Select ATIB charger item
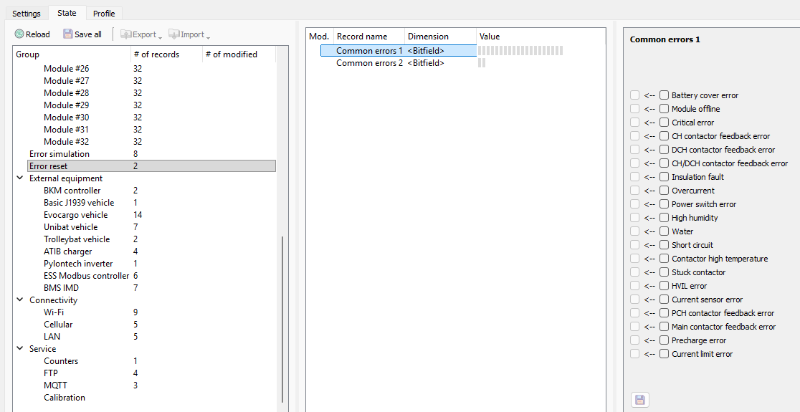The width and height of the screenshot is (800, 412). (x=68, y=251)
